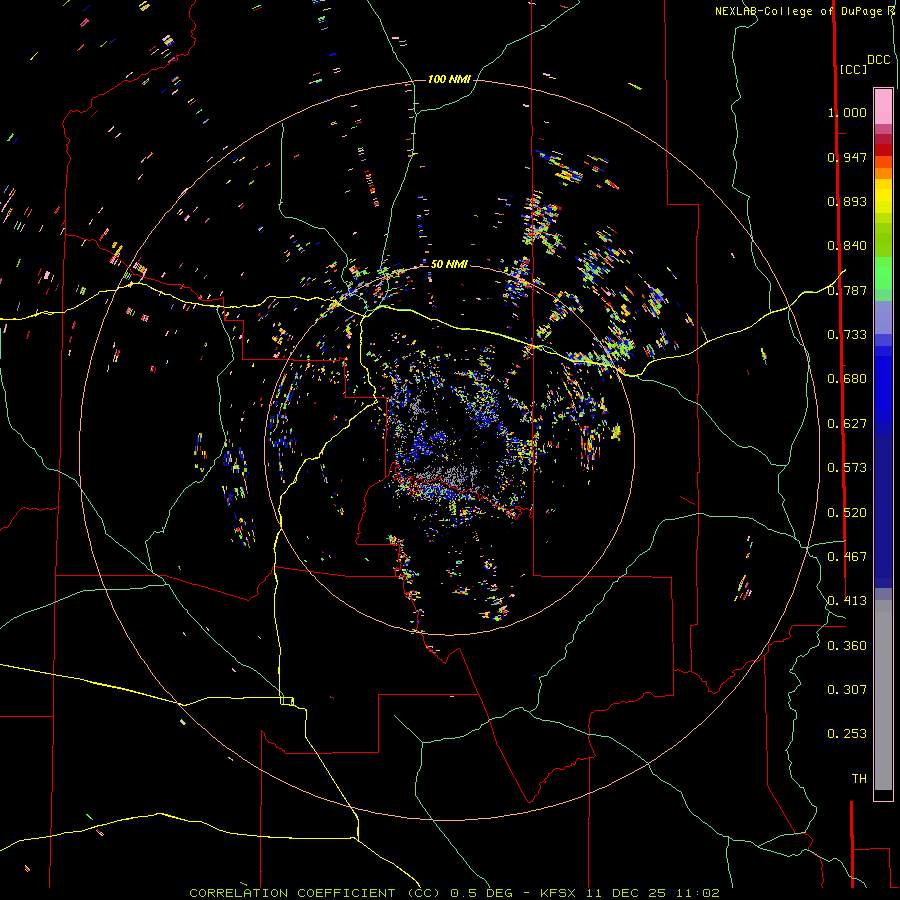Click the 0.787 scale value

coord(847,290)
